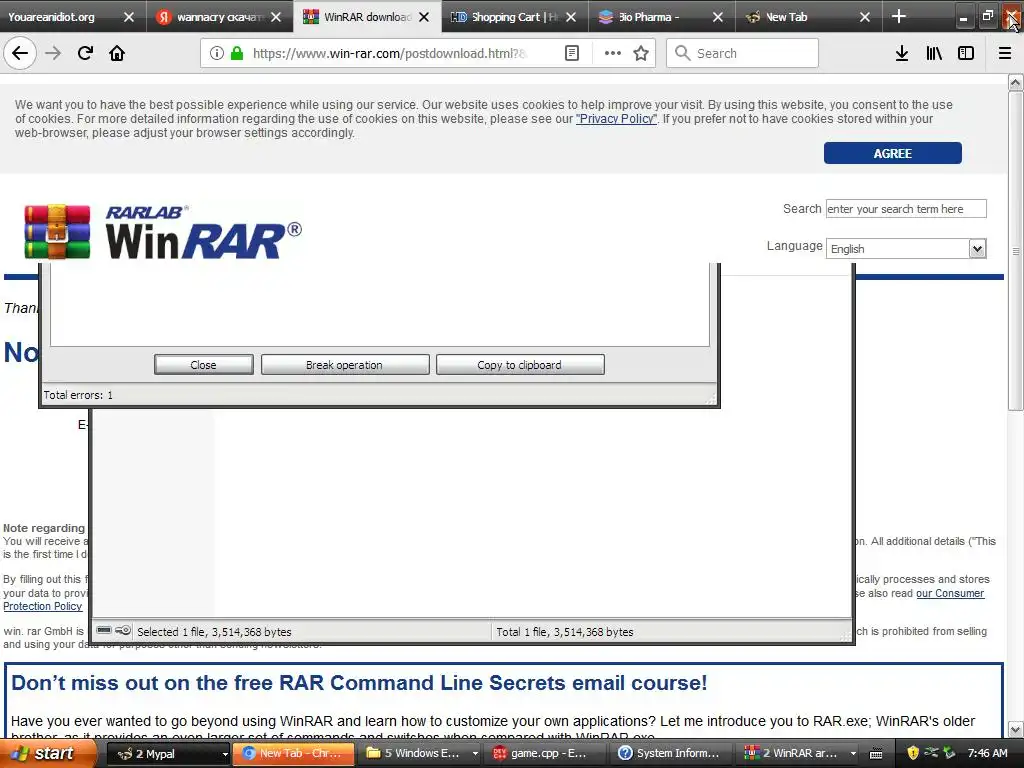1024x768 pixels.
Task: Click Selected 1 file status text
Action: 214,632
